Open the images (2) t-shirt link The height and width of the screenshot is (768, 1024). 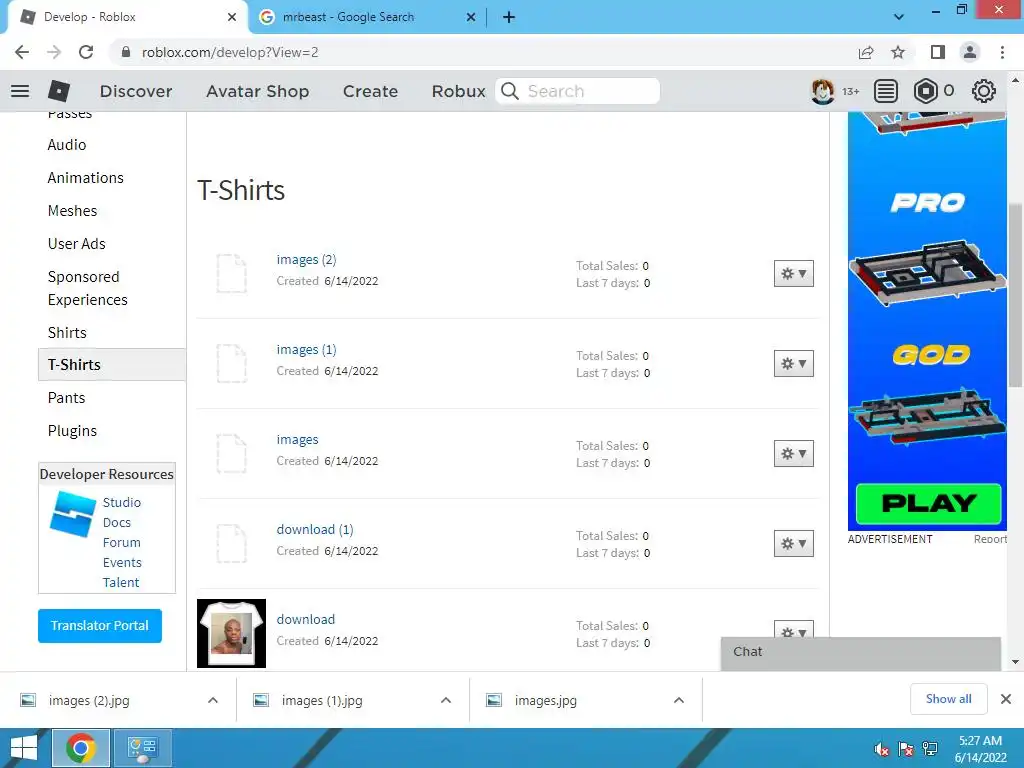pyautogui.click(x=306, y=259)
